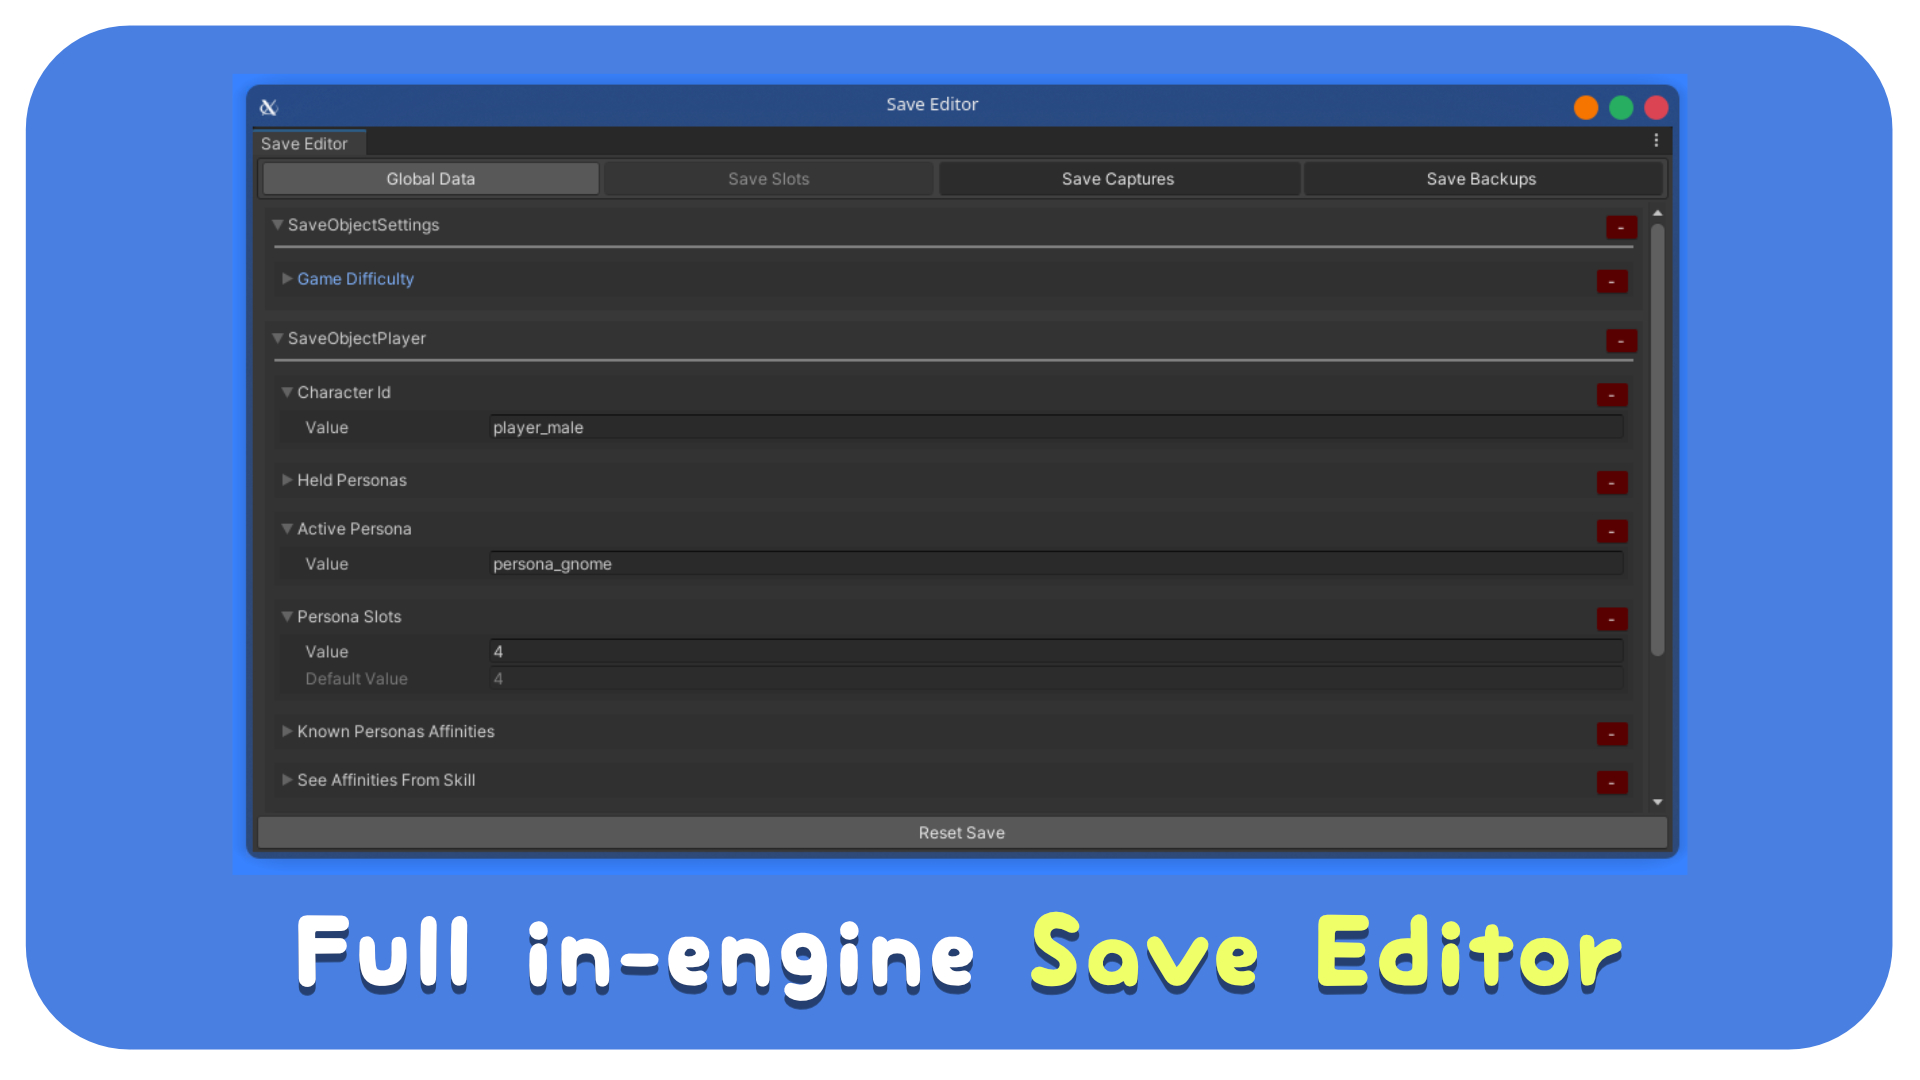Remove Held Personas with its minus button
Screen dimensions: 1920x1080
(x=1611, y=482)
